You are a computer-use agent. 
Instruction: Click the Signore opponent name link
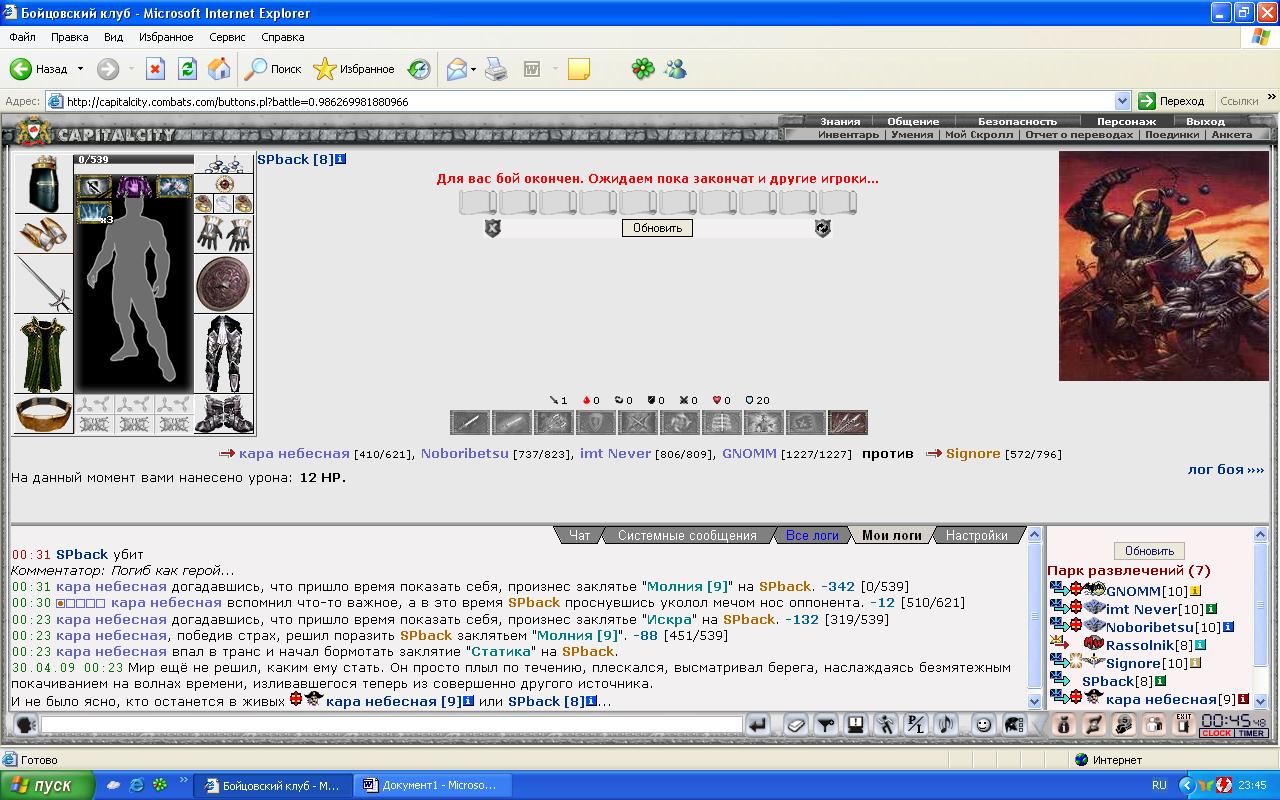coord(973,453)
